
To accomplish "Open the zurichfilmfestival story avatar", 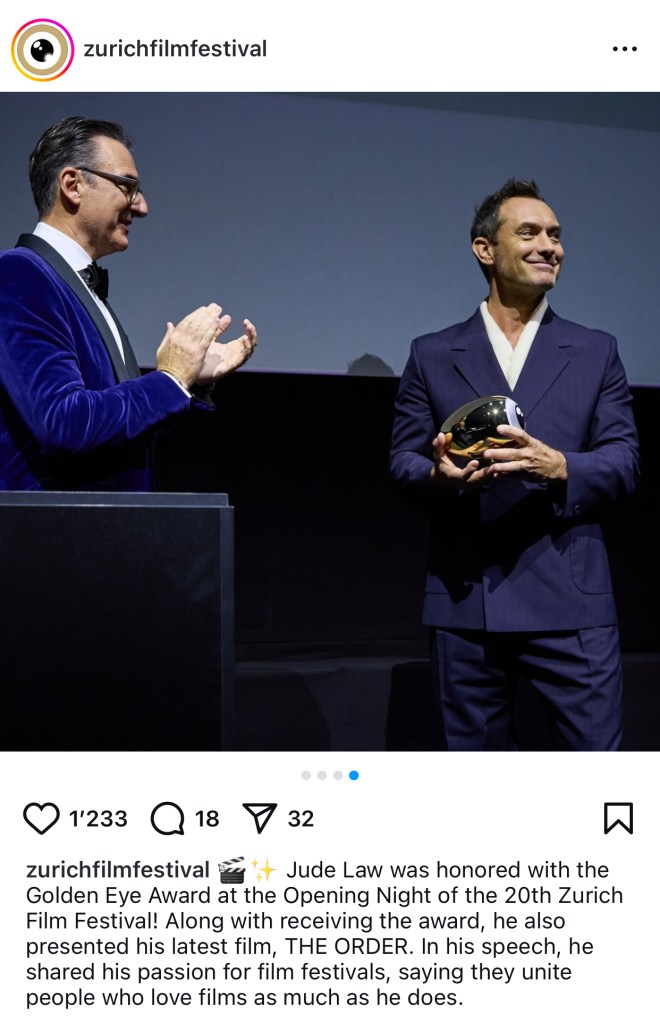I will [42, 50].
